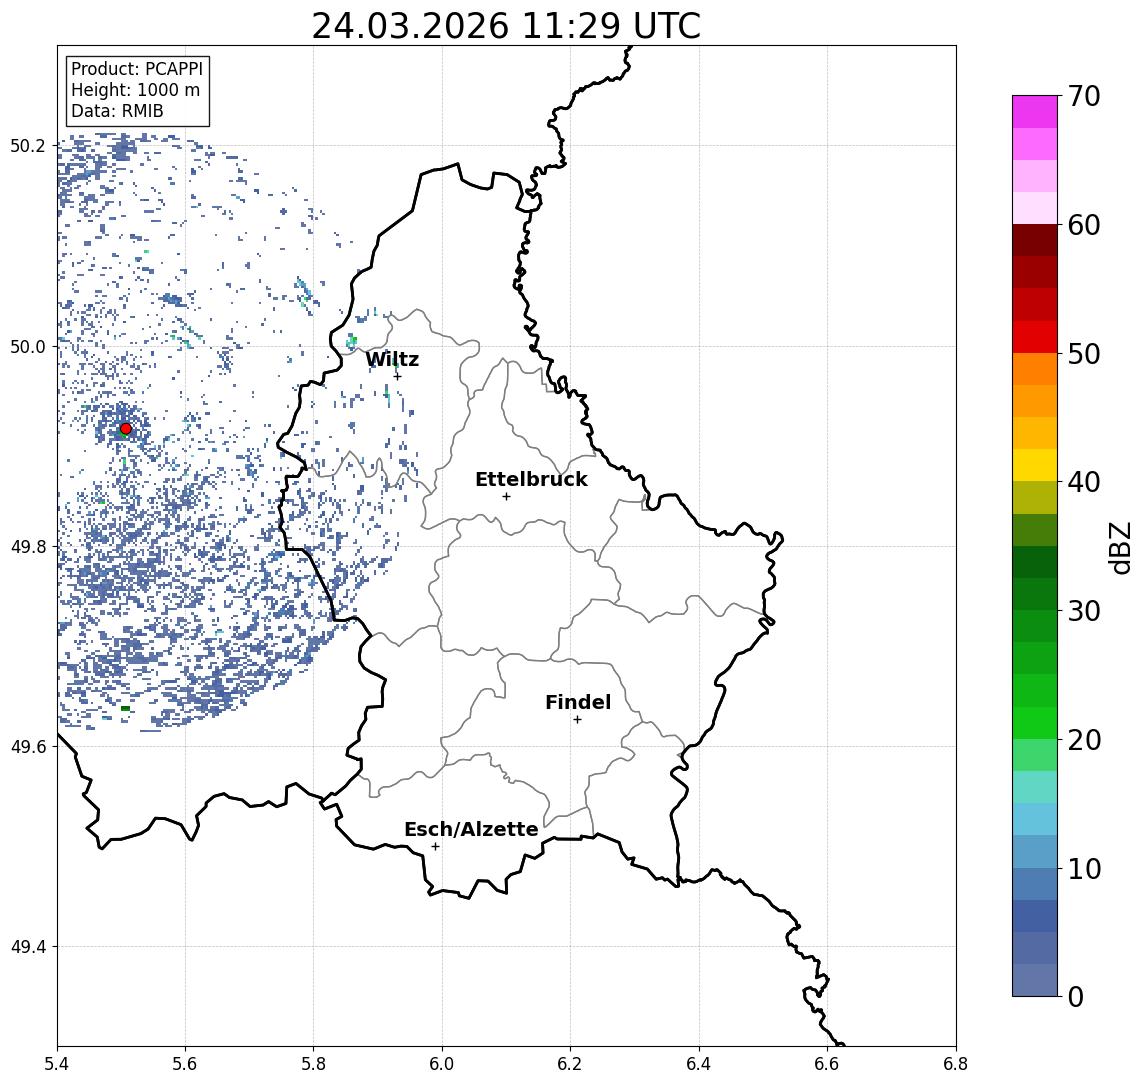Image resolution: width=1145 pixels, height=1084 pixels.
Task: Click the 30 tick label on colorbar
Action: coord(1084,611)
